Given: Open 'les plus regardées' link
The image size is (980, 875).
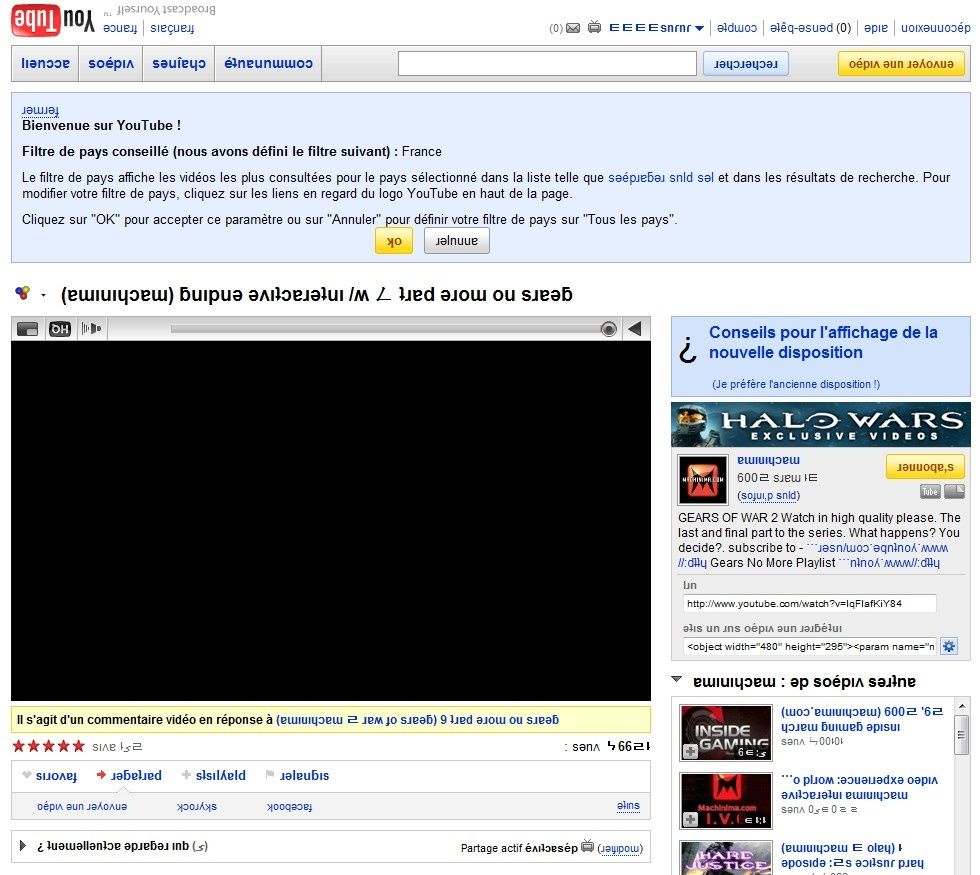Looking at the screenshot, I should [661, 178].
